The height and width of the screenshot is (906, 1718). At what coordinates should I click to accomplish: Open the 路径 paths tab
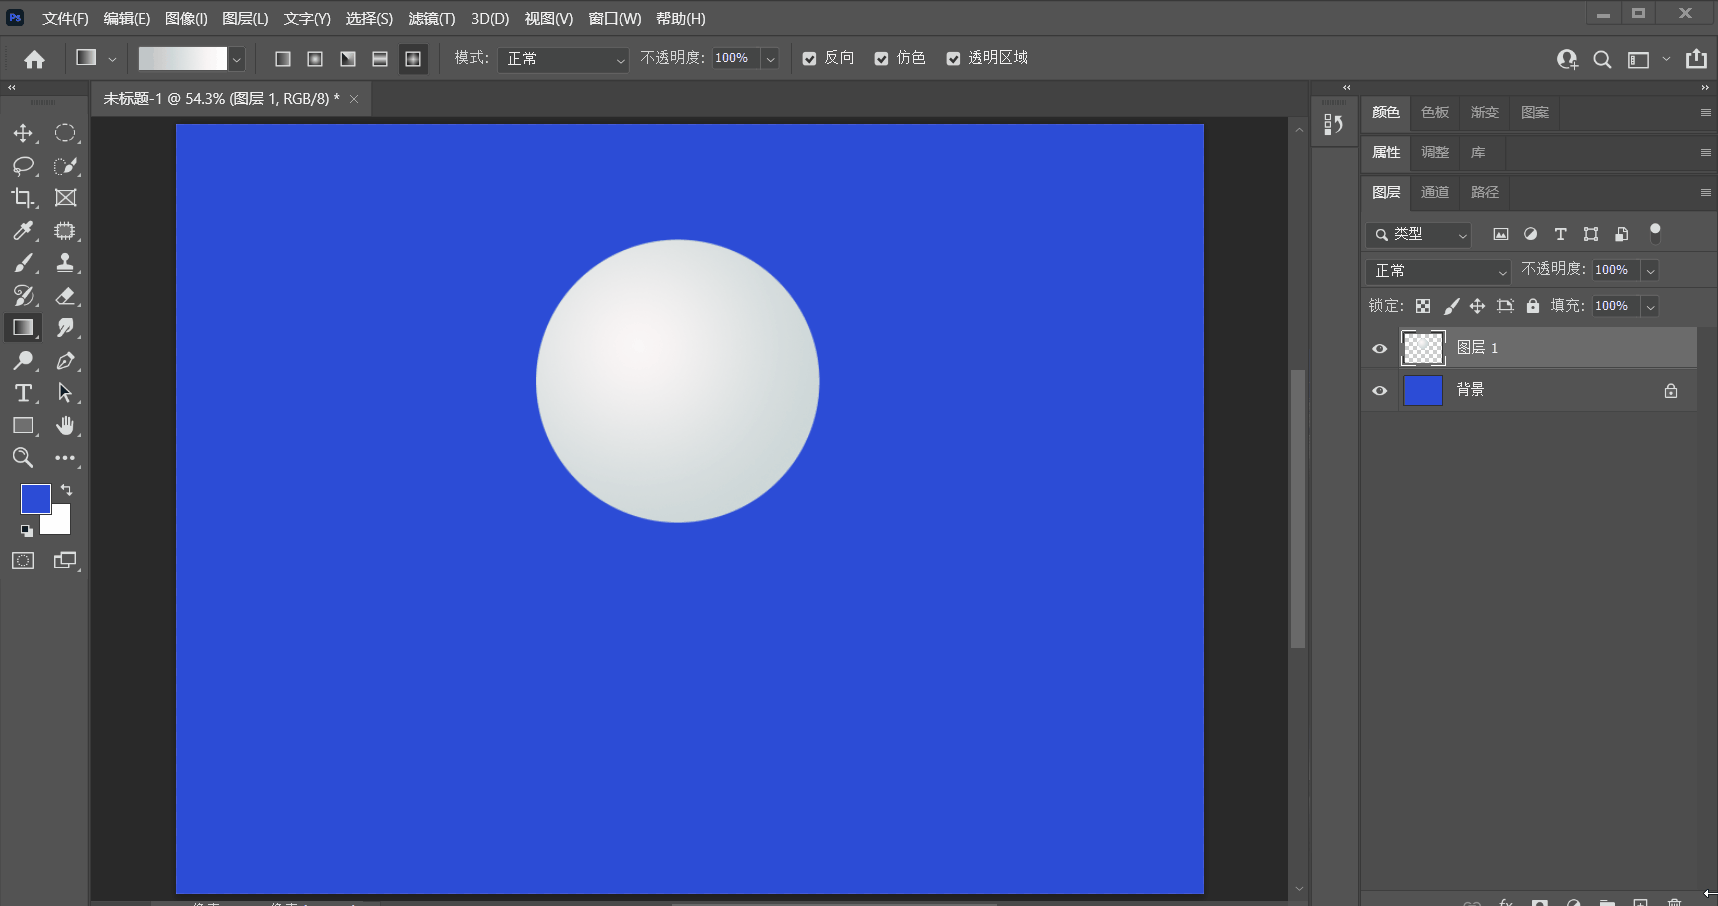click(1485, 192)
